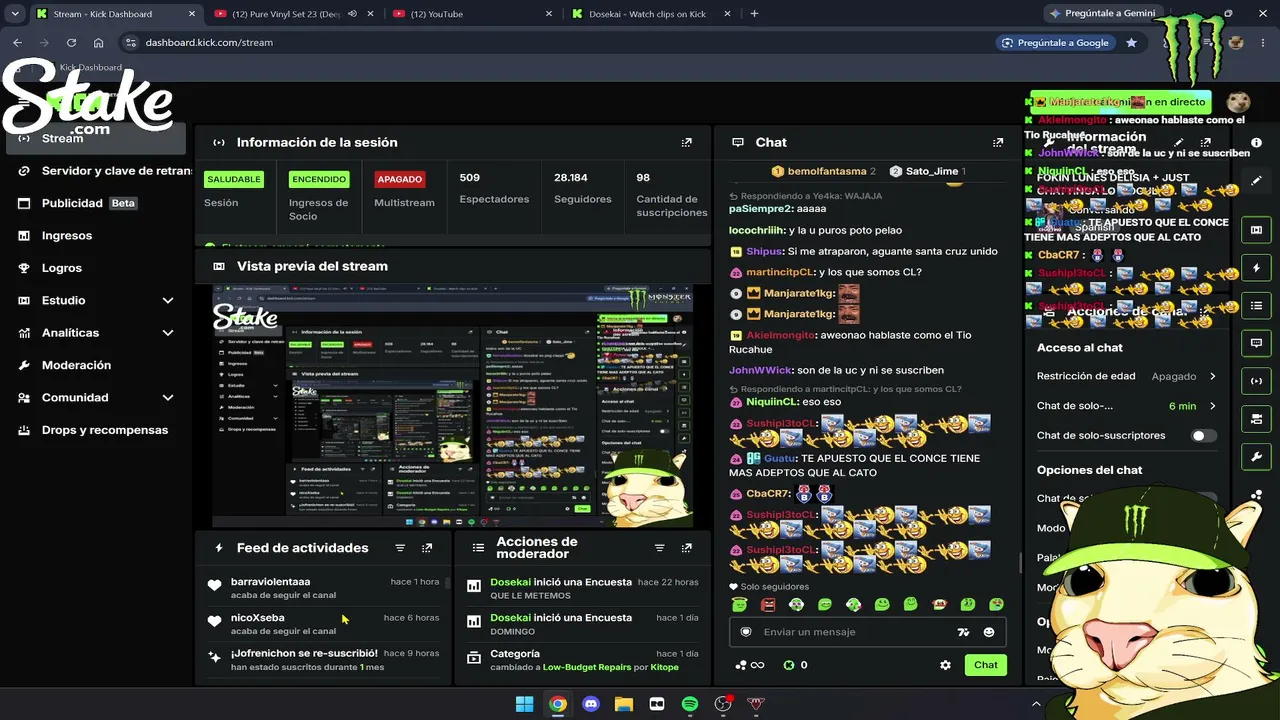Open a new browser tab

(754, 14)
